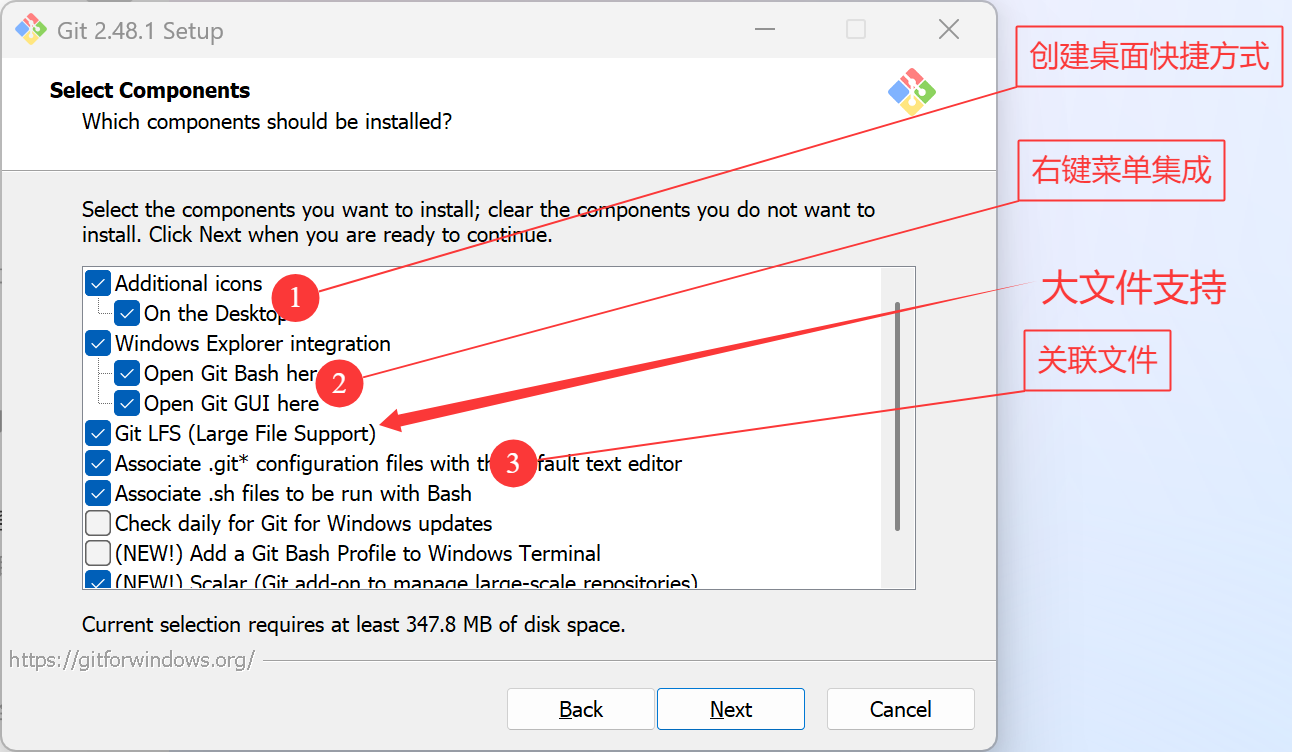Image resolution: width=1292 pixels, height=752 pixels.
Task: Uncheck Open Git Bash here option
Action: coord(127,374)
